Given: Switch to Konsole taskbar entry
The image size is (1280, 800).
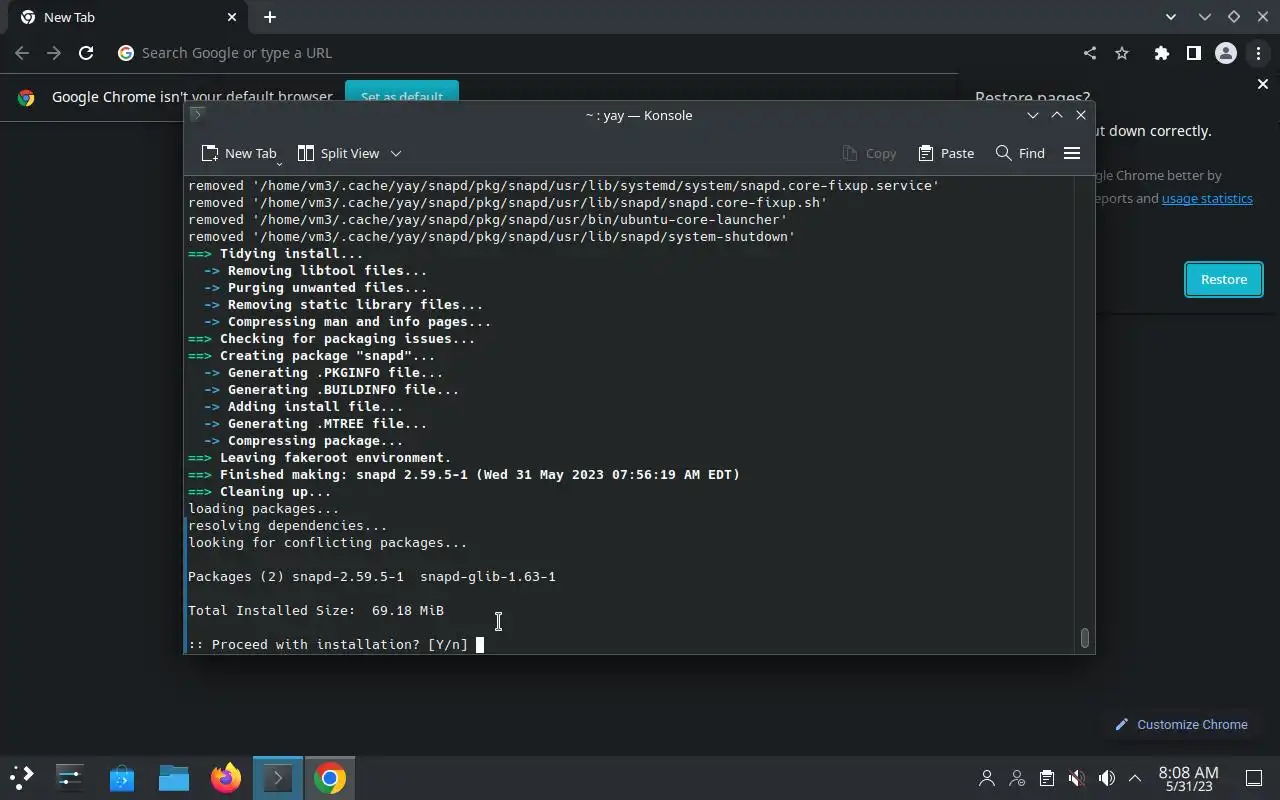Looking at the screenshot, I should point(278,777).
